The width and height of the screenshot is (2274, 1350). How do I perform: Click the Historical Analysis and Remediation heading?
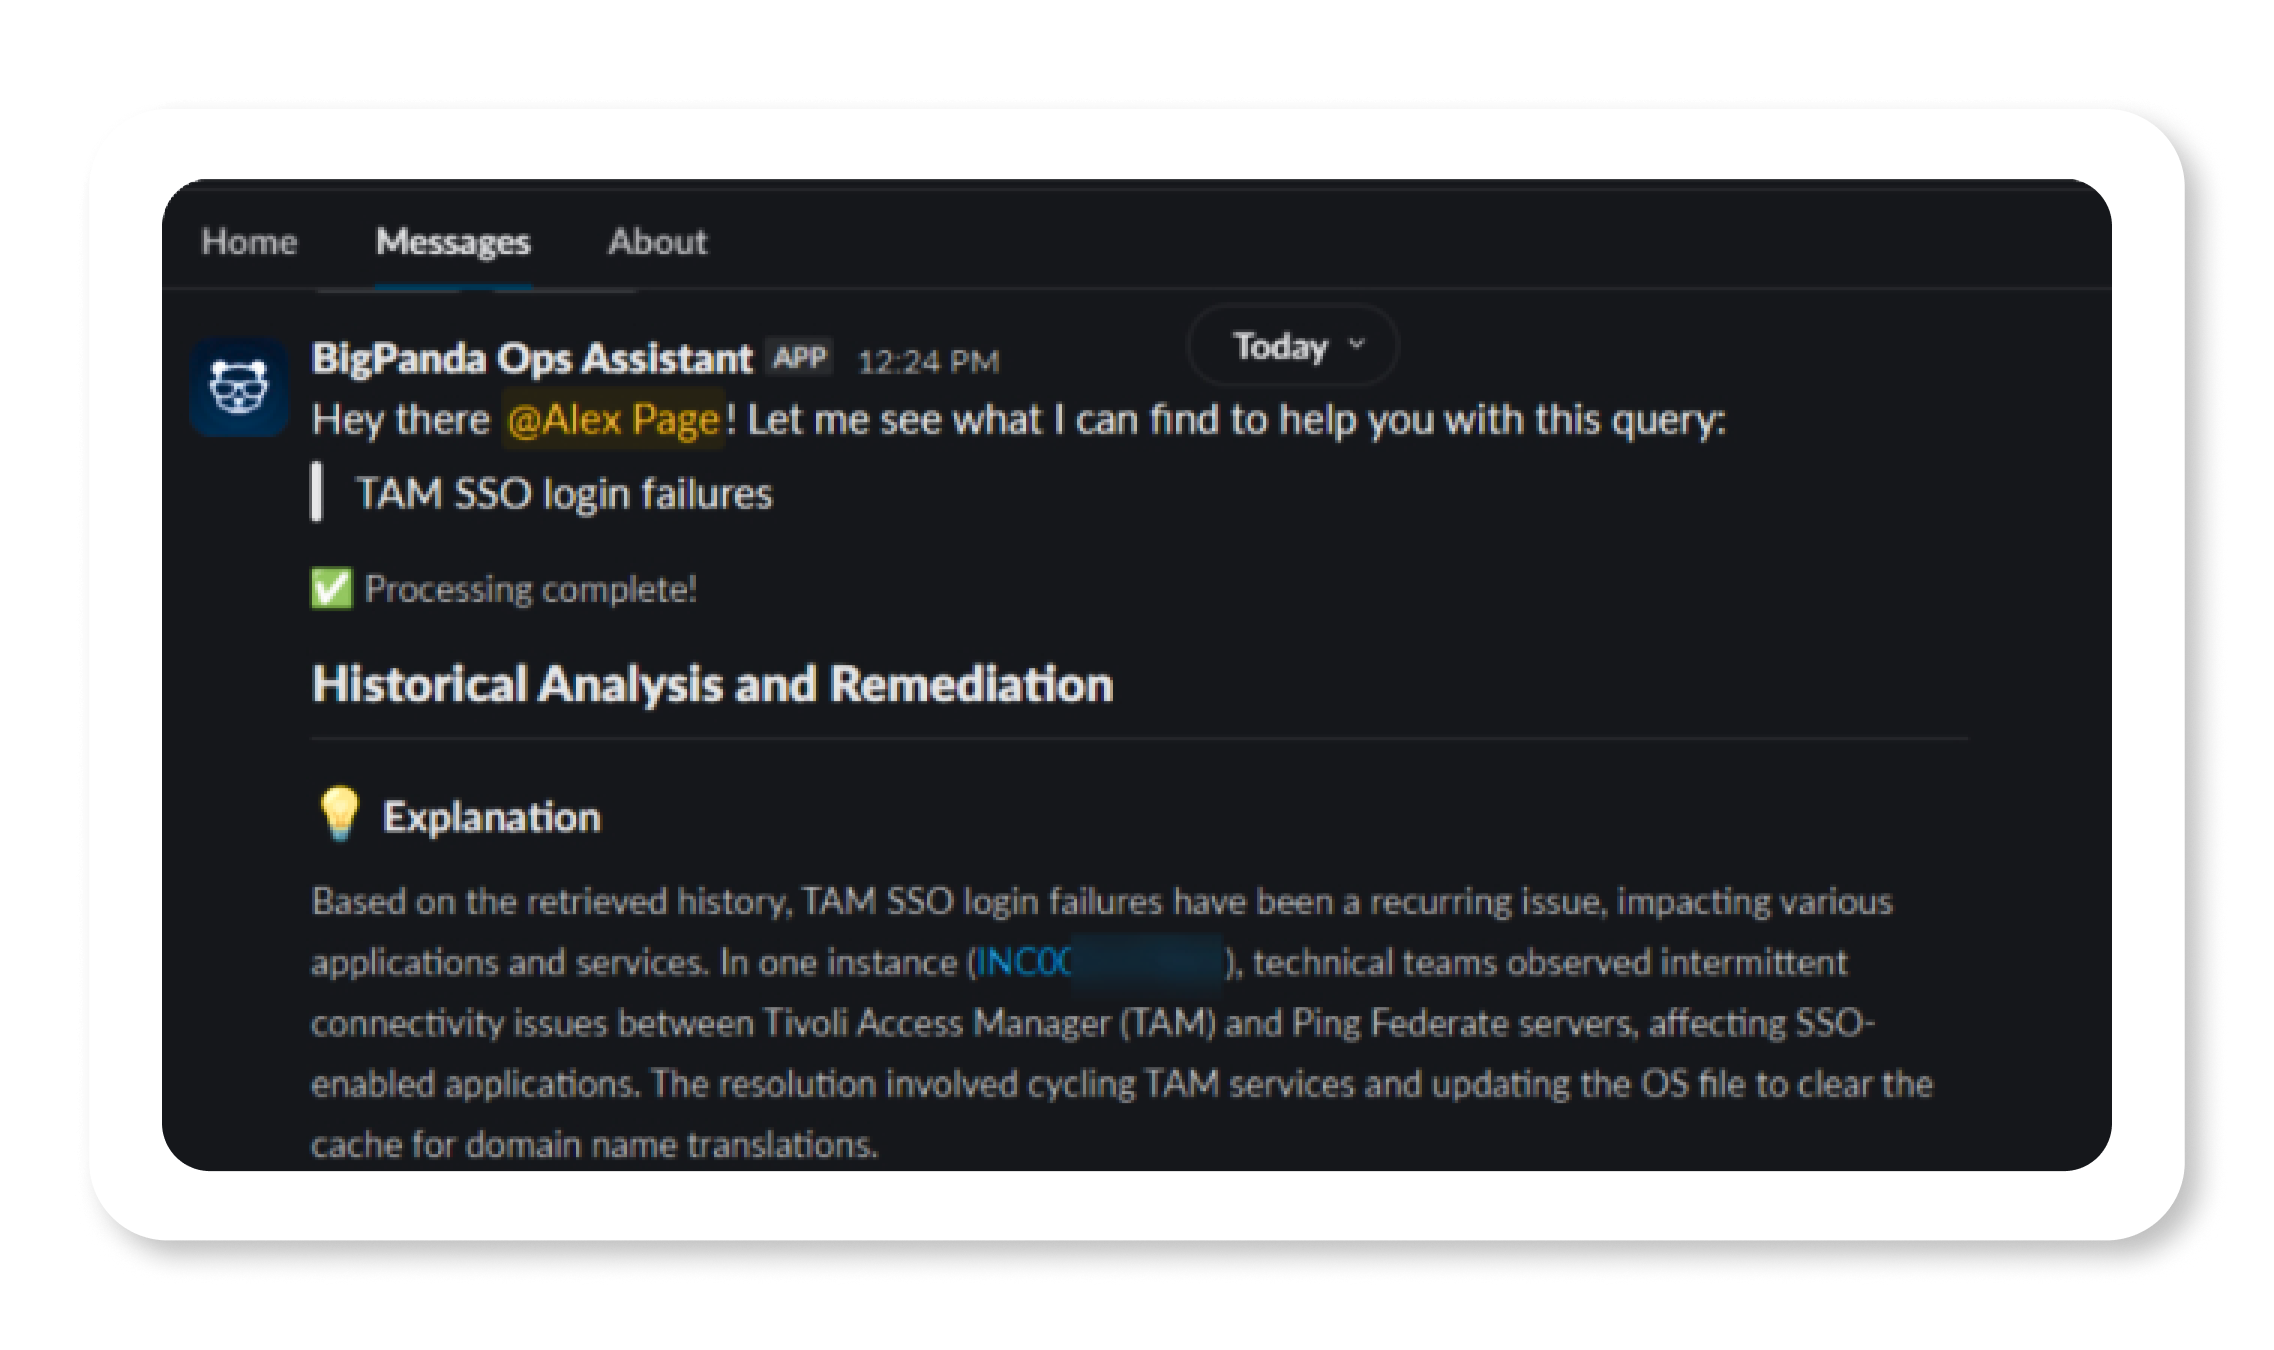[x=712, y=685]
